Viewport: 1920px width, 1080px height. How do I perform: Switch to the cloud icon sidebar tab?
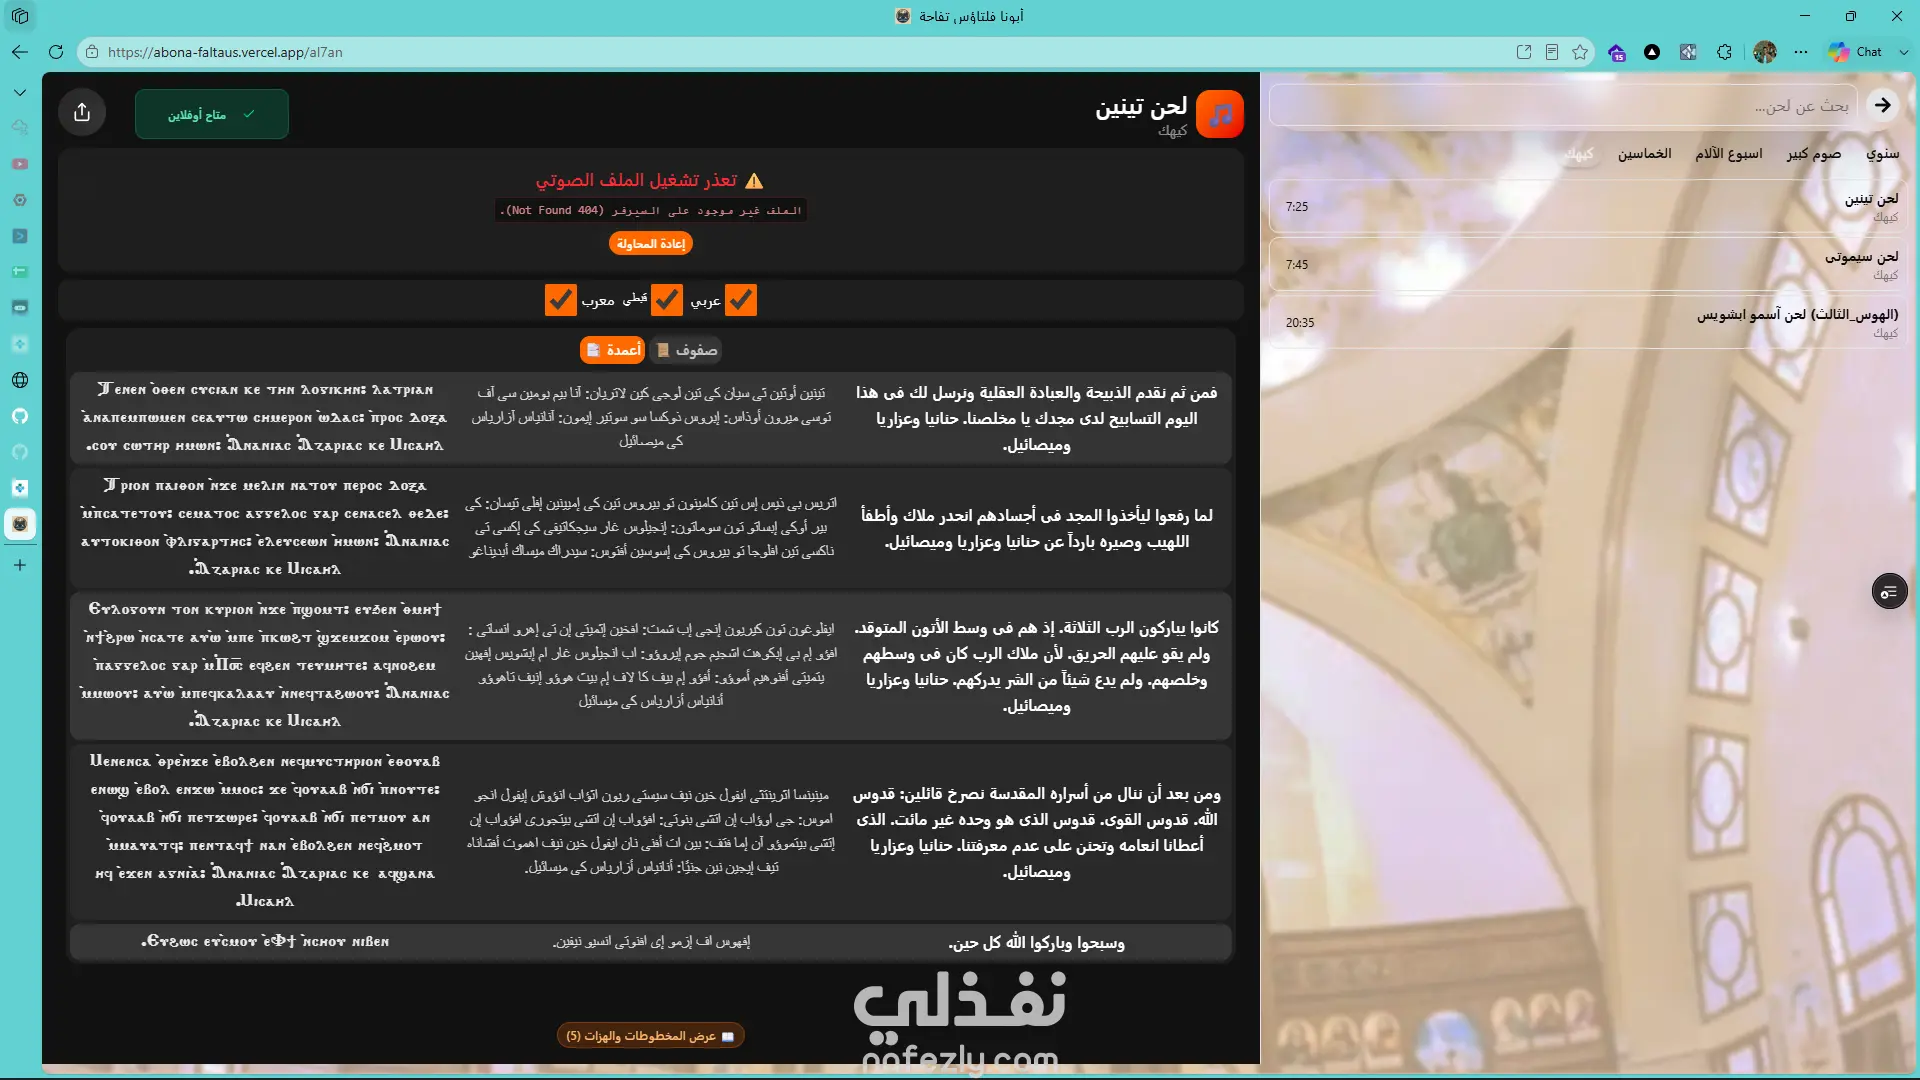coord(20,128)
